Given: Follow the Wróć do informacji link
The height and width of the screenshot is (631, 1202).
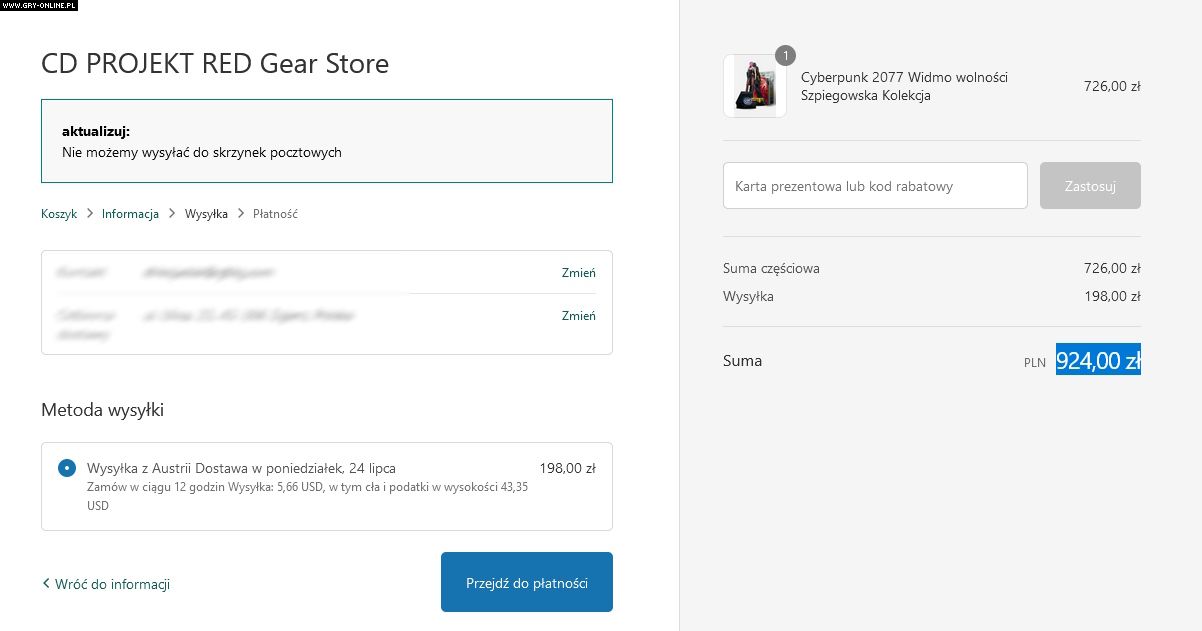Looking at the screenshot, I should [x=112, y=584].
